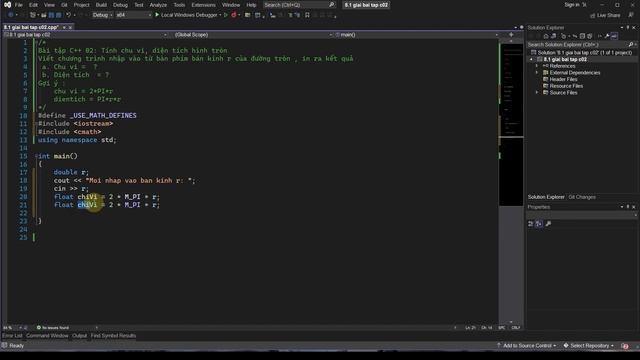Click the Visual Studio logo icon
640x360 pixels.
(7, 5)
